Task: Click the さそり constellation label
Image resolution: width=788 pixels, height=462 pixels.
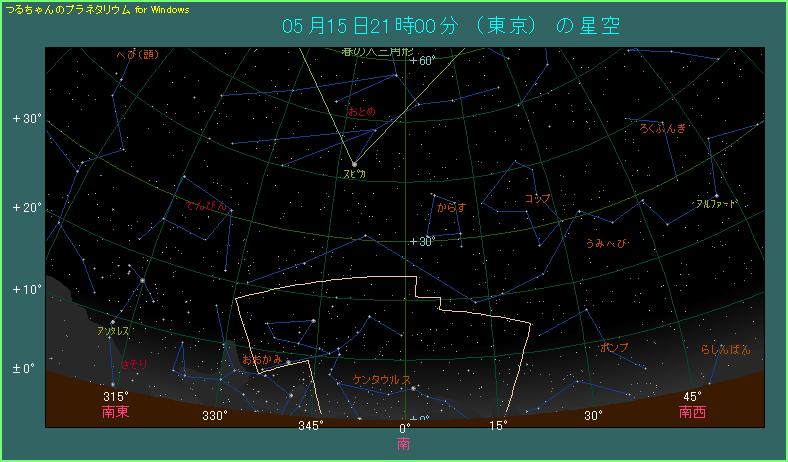Action: tap(133, 364)
